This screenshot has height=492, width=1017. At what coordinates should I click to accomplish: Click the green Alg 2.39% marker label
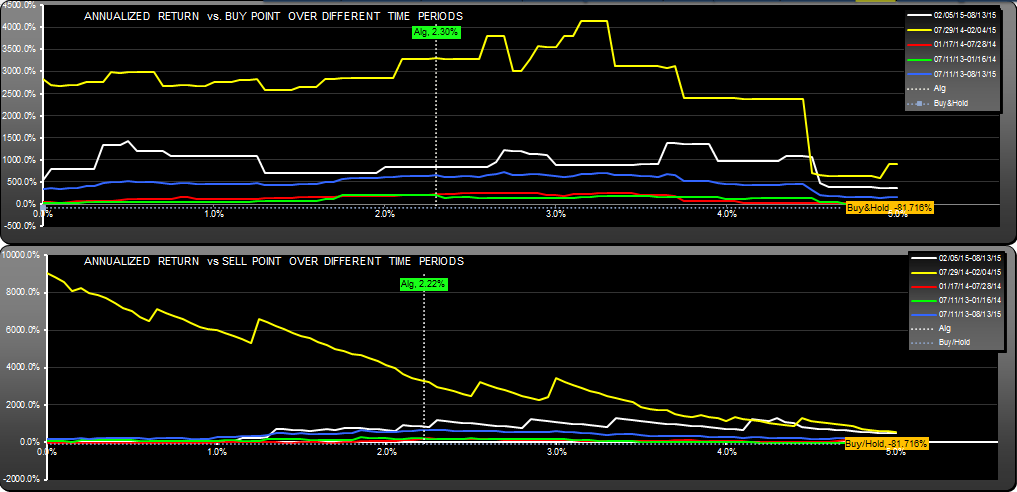click(436, 32)
